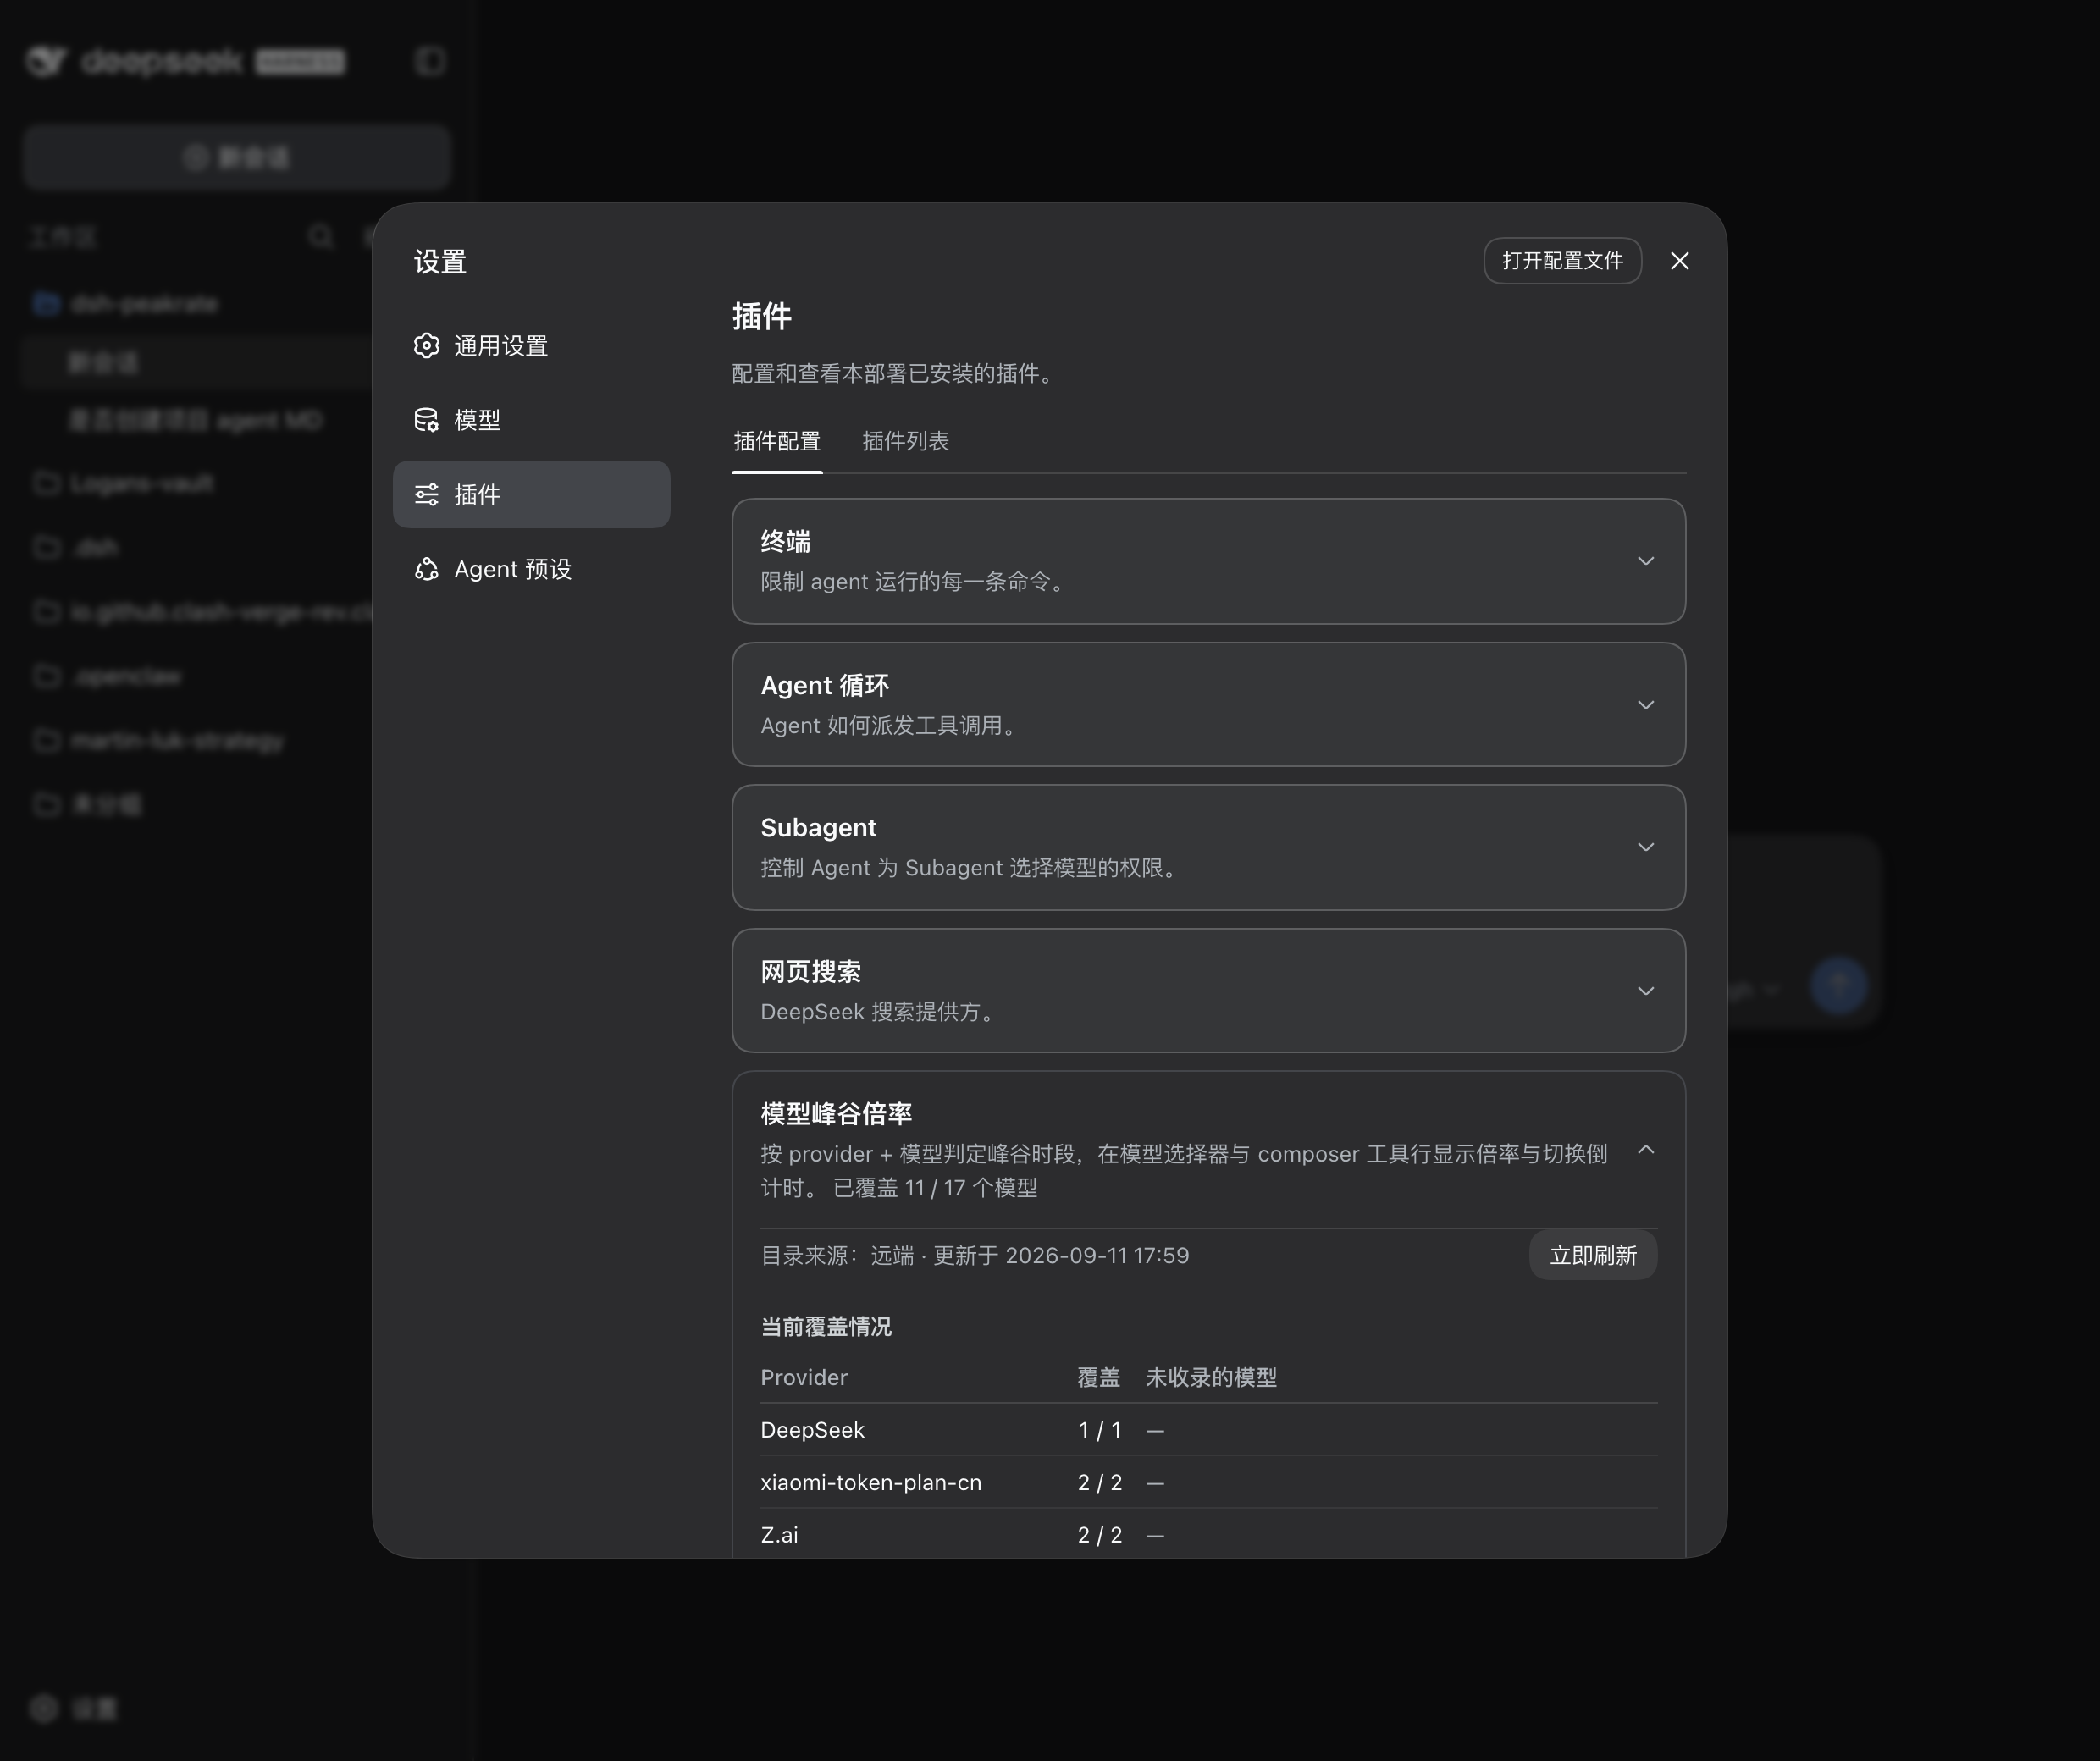The width and height of the screenshot is (2100, 1761).
Task: Open the Agent 预设 section
Action: (x=531, y=569)
